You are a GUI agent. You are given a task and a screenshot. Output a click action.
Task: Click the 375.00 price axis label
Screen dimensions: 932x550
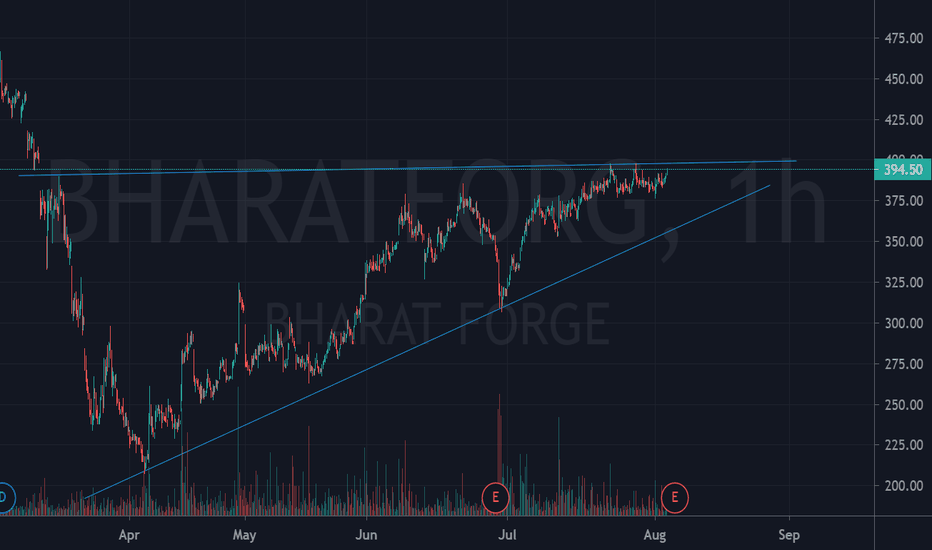[903, 201]
